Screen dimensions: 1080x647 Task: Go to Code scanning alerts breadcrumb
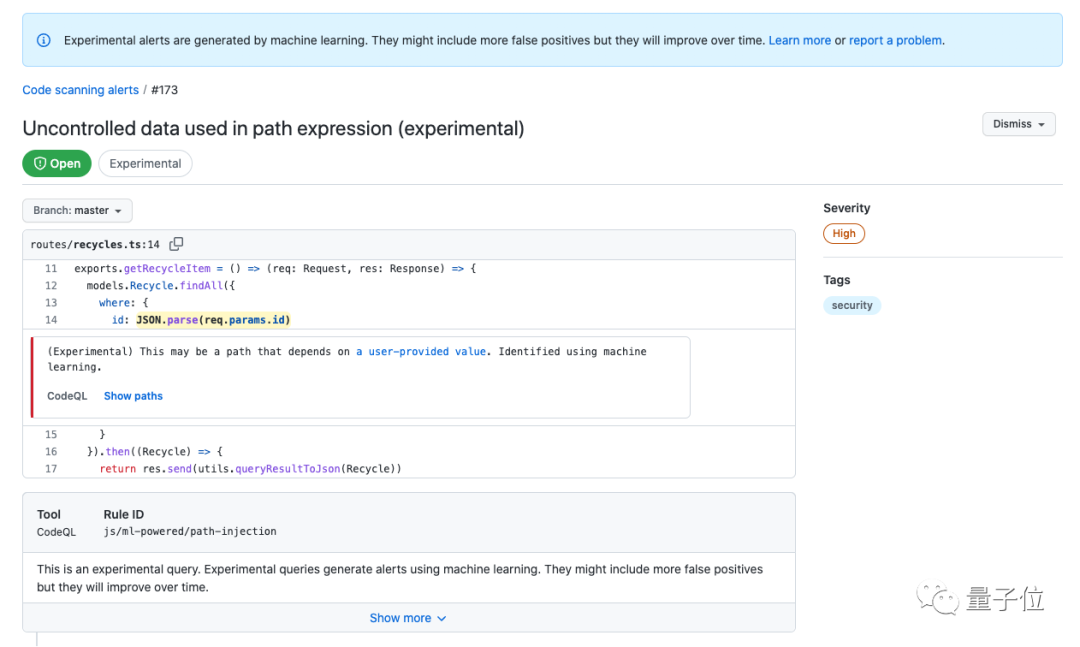(x=81, y=90)
